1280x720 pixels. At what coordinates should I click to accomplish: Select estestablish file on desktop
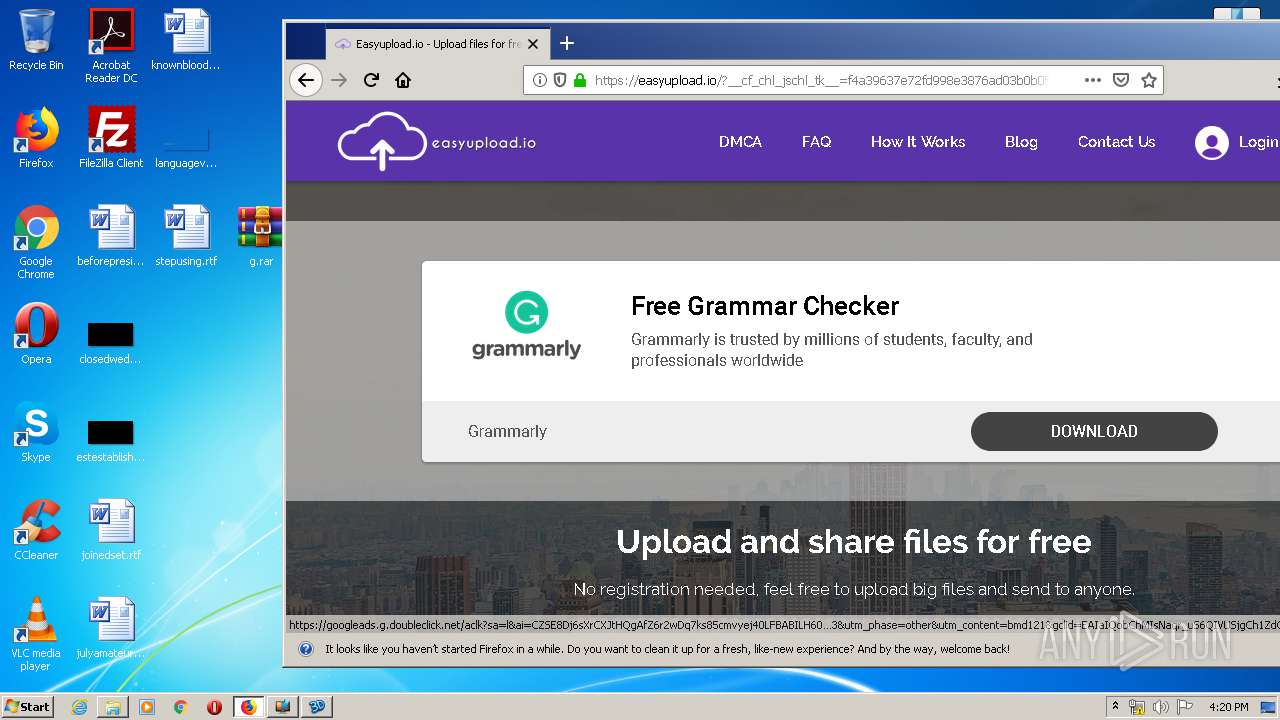pyautogui.click(x=110, y=441)
